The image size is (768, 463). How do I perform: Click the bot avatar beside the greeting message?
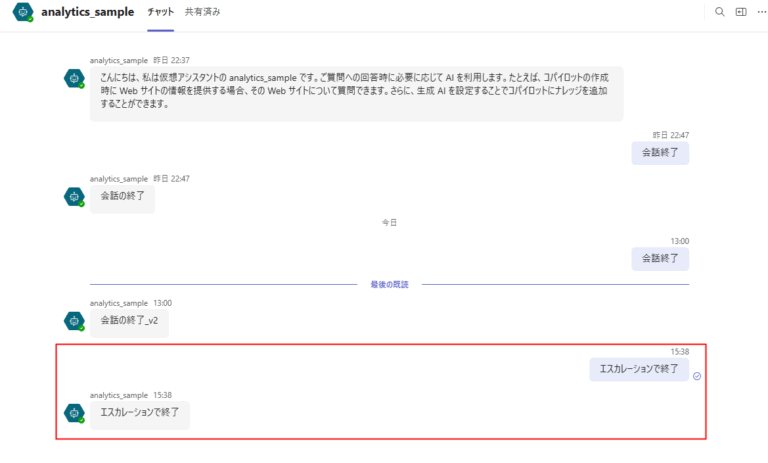(x=73, y=78)
